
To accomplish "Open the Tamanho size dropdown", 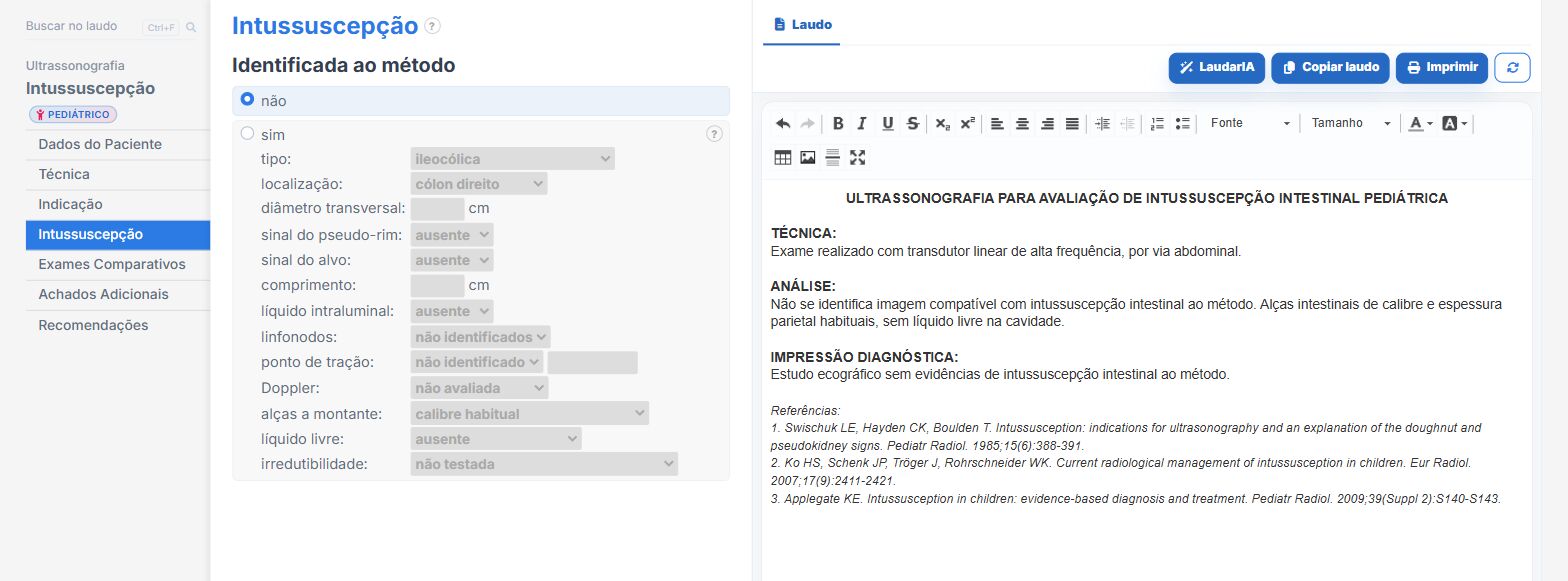I will [1351, 123].
